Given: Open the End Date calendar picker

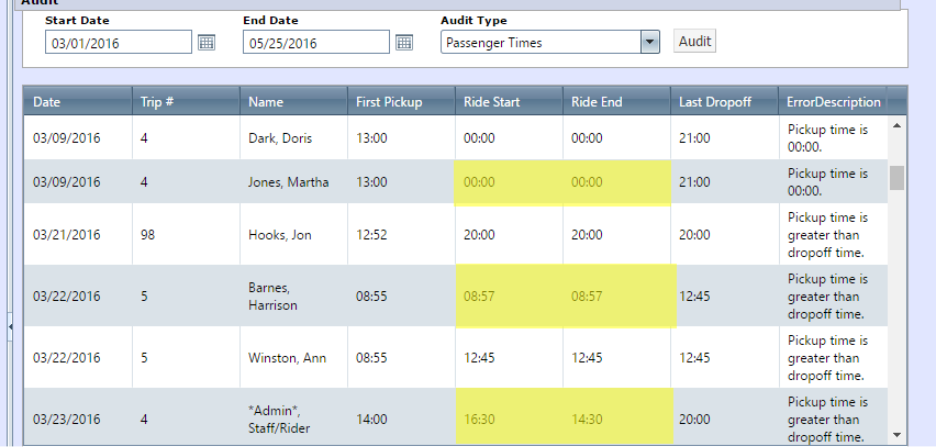Looking at the screenshot, I should click(x=404, y=42).
